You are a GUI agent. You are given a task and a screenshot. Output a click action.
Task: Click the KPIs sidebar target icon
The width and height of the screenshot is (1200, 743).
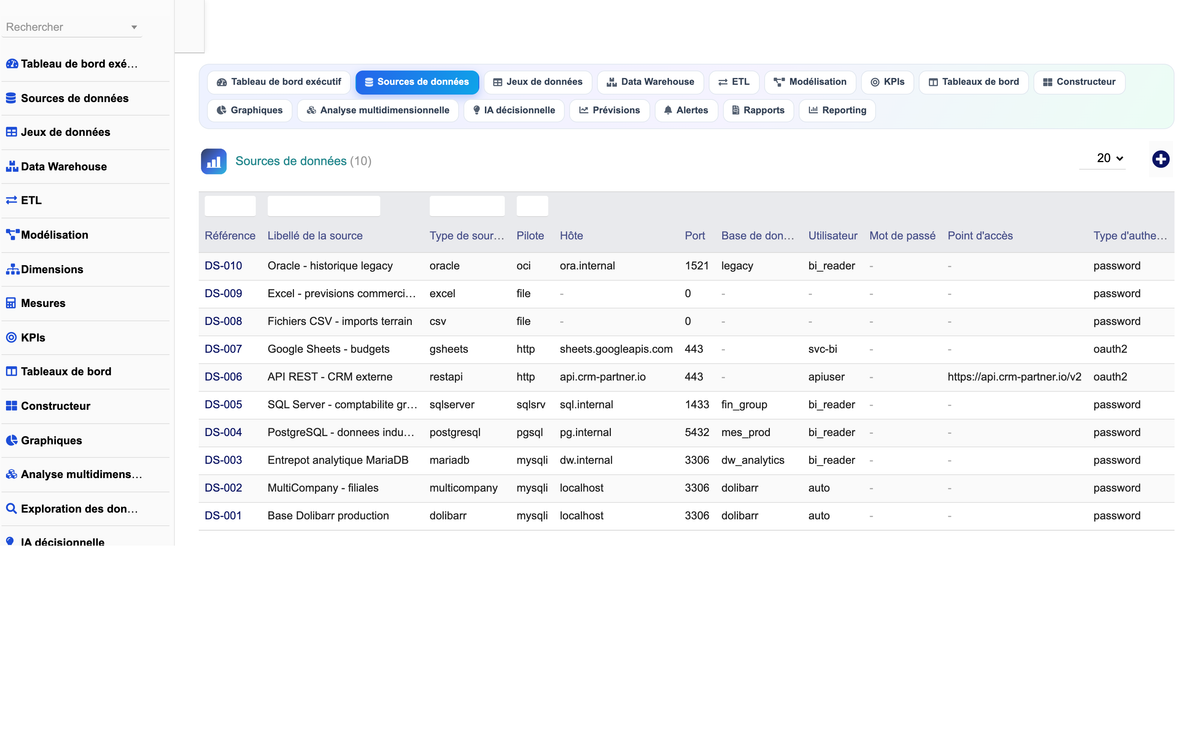point(12,337)
